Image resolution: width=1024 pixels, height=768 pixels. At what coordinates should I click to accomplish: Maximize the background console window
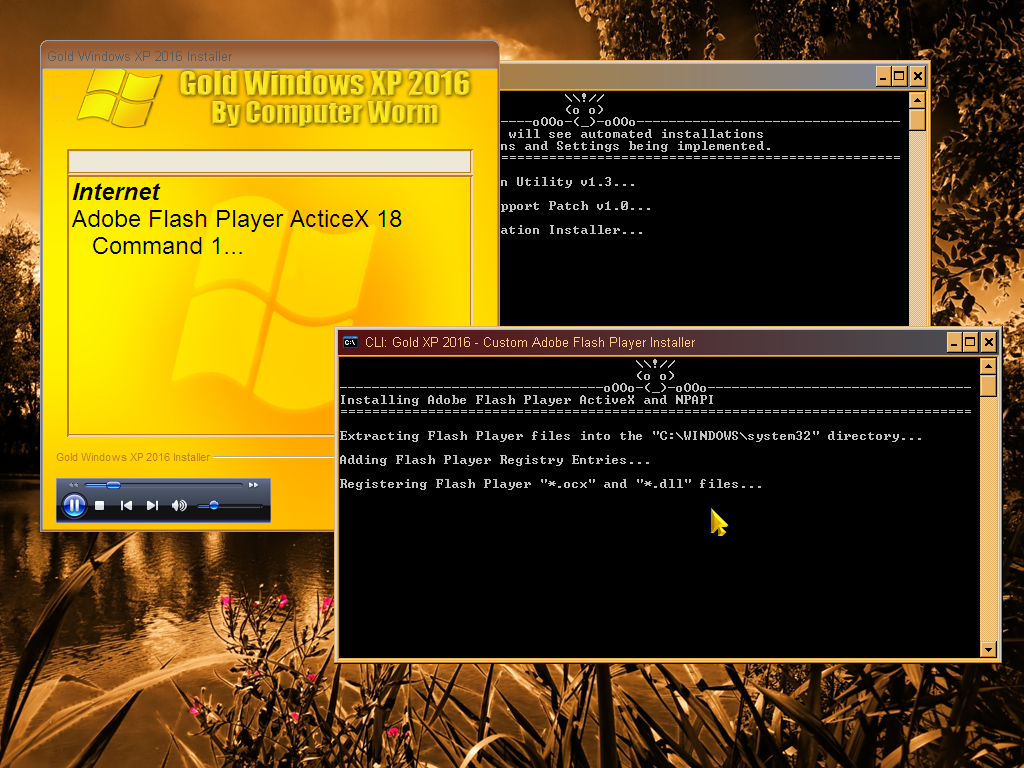click(899, 77)
